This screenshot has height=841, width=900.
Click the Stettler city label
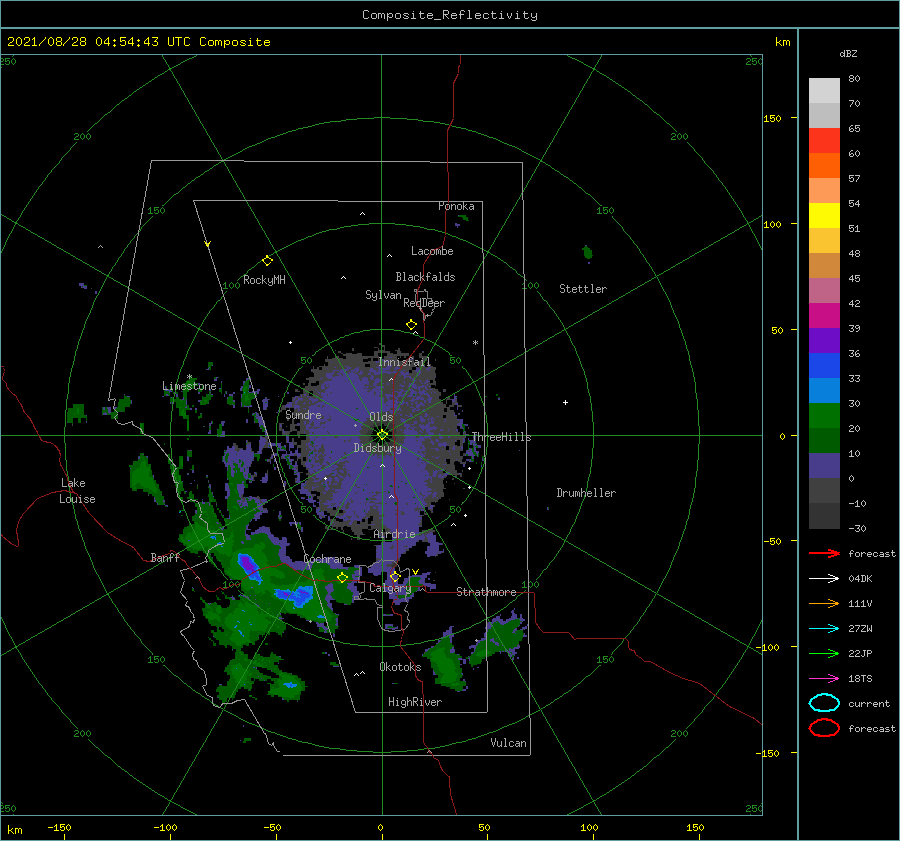(x=583, y=289)
